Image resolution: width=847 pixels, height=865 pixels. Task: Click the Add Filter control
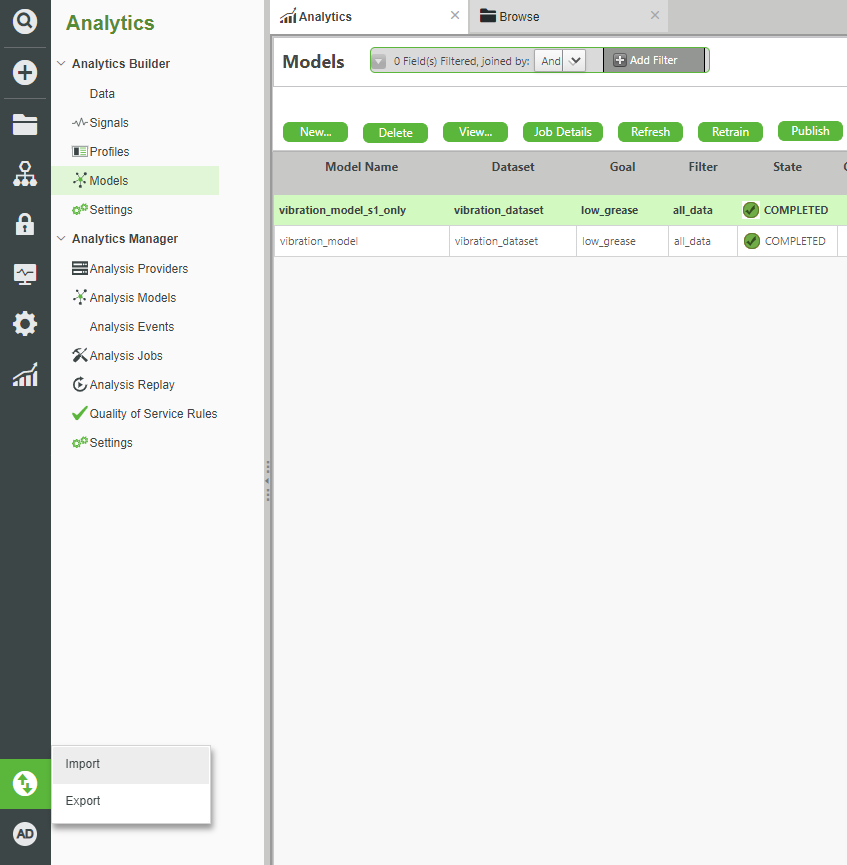(649, 60)
